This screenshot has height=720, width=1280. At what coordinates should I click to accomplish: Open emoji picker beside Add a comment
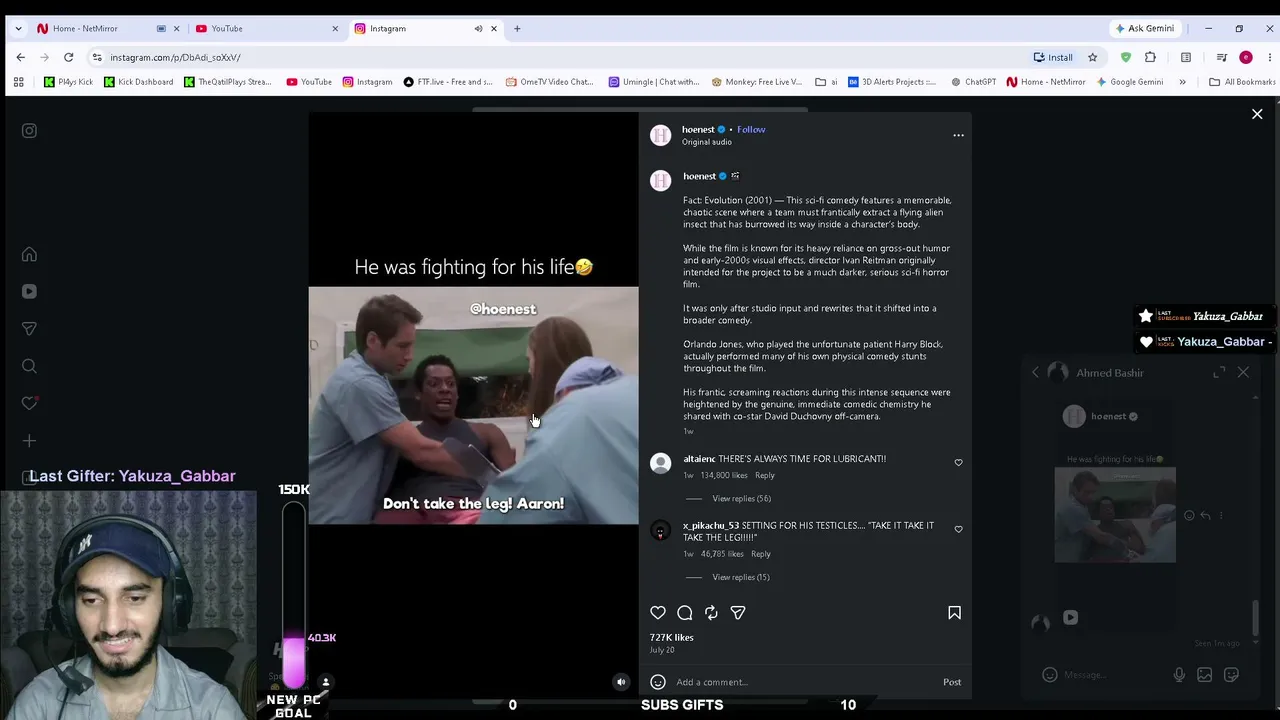coord(658,682)
